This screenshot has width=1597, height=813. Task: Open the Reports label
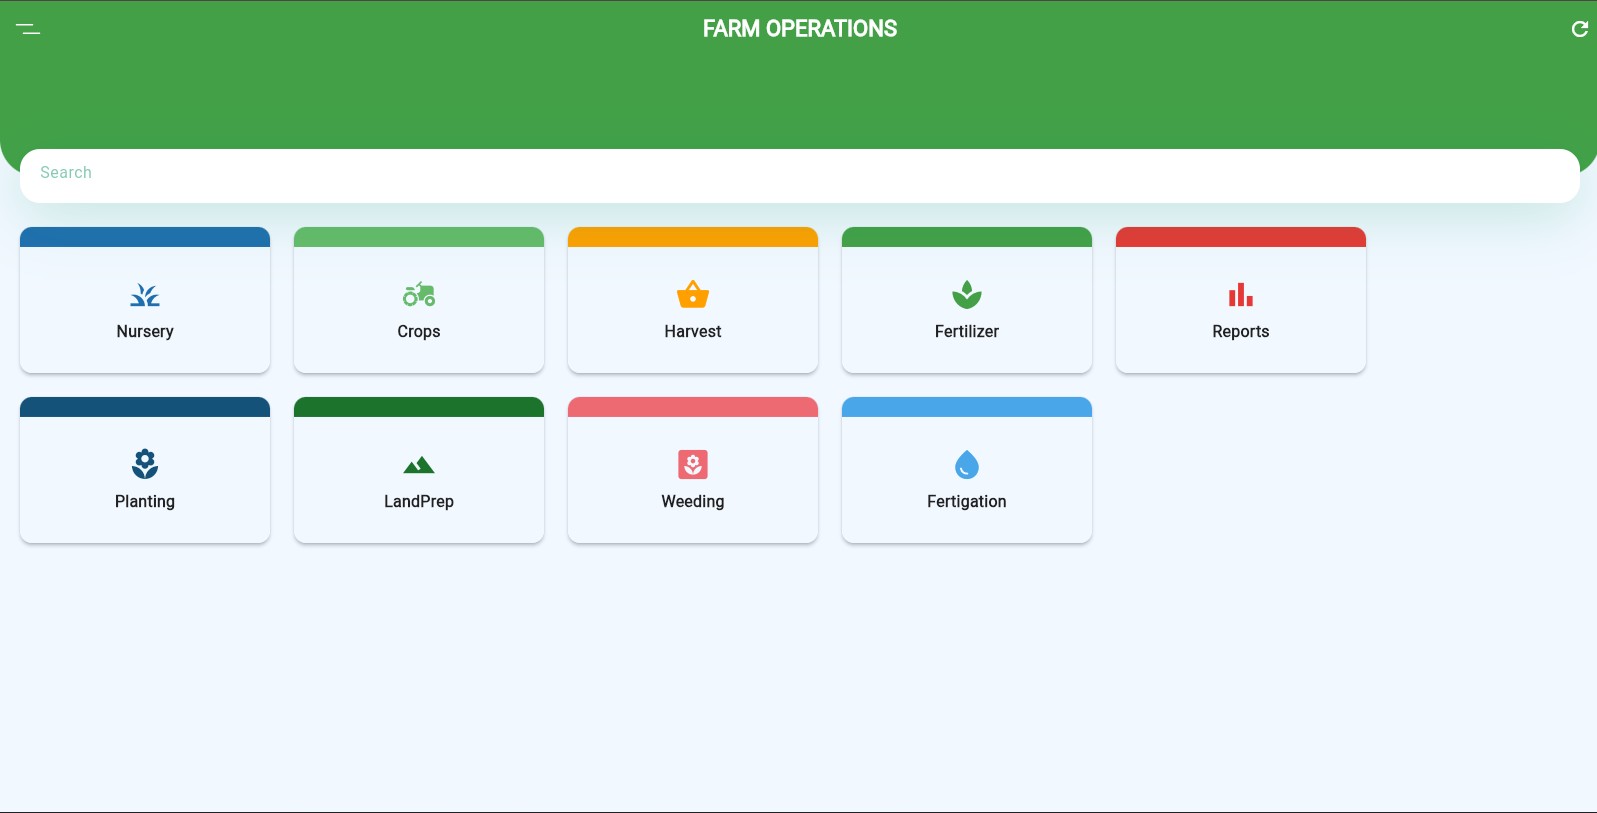(x=1241, y=332)
